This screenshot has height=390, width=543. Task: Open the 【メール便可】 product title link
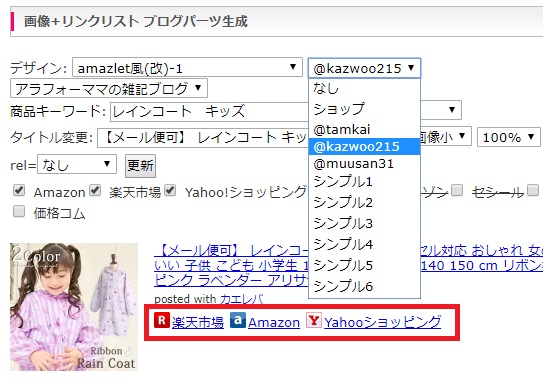(x=231, y=265)
